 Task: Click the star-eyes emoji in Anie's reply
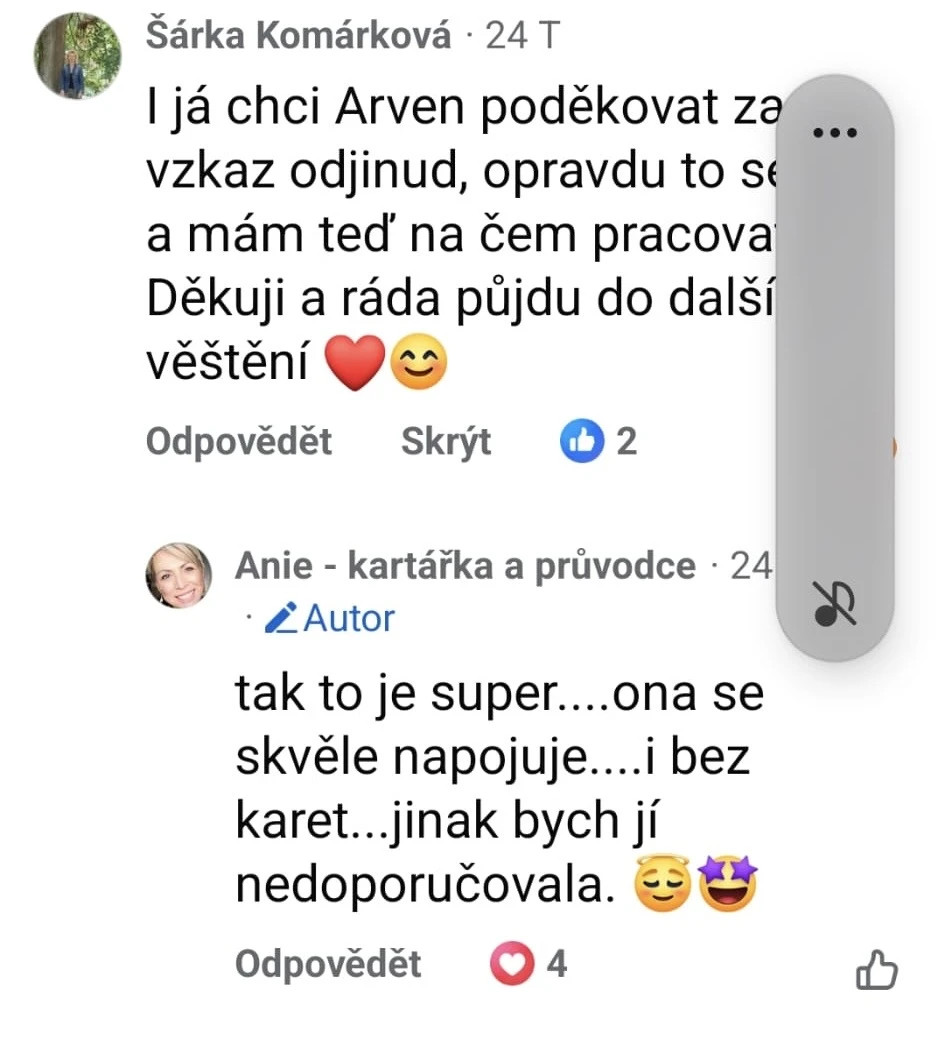pos(728,883)
